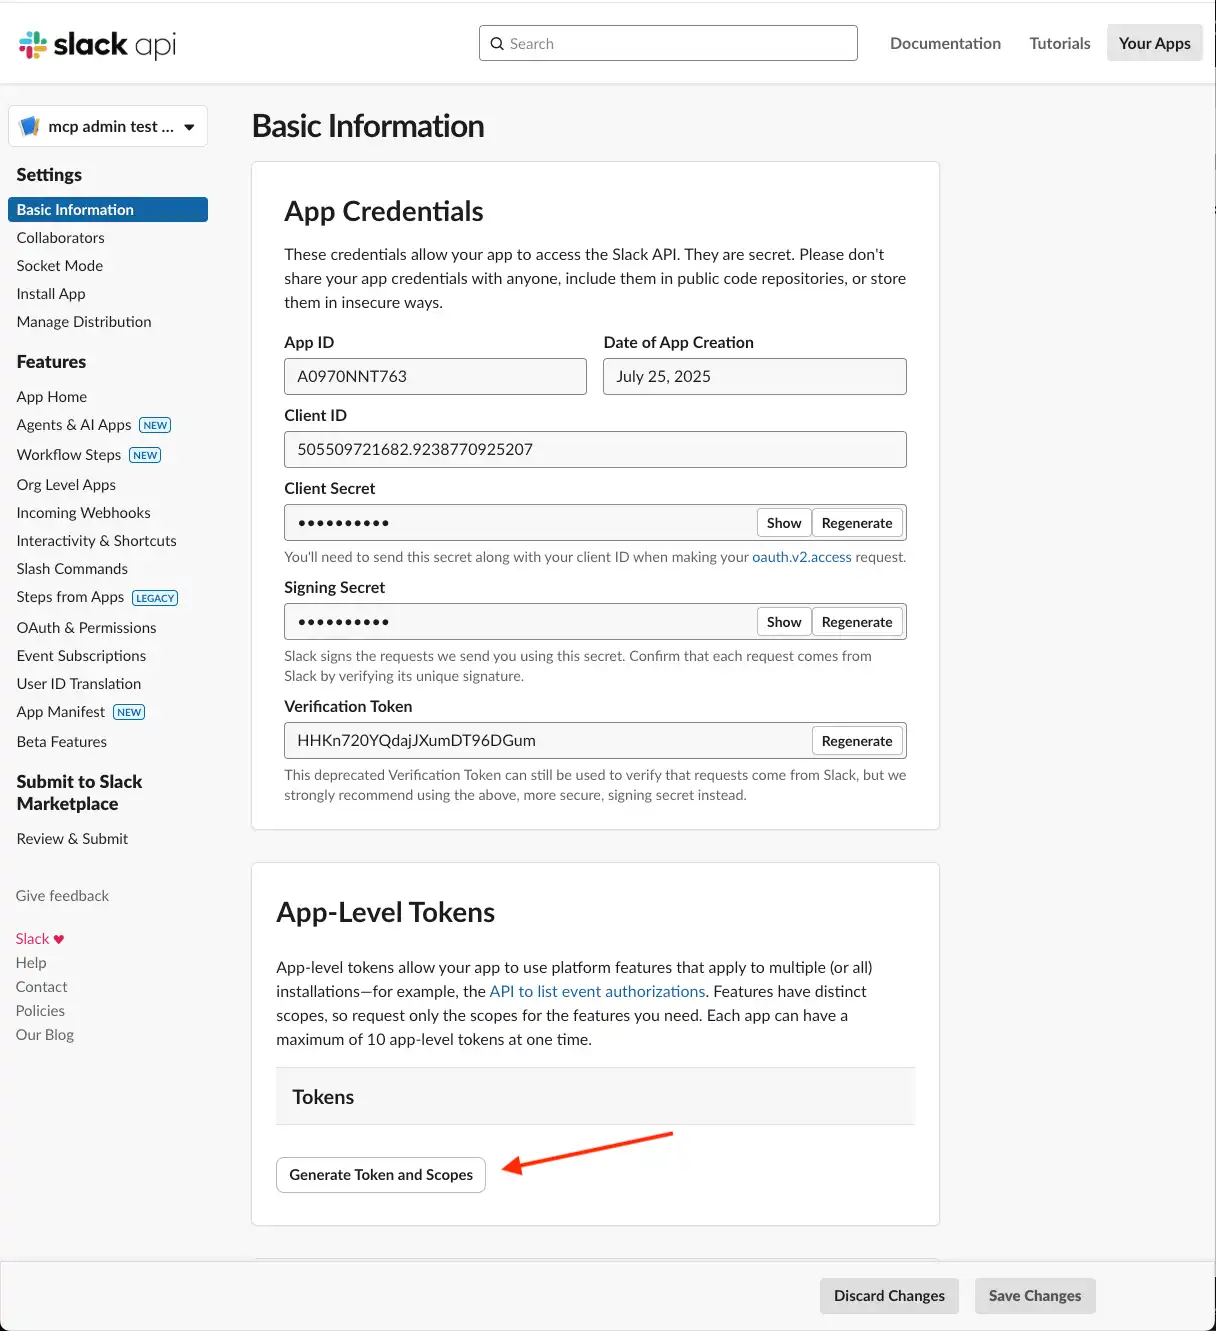Click the Slack API logo

(97, 44)
